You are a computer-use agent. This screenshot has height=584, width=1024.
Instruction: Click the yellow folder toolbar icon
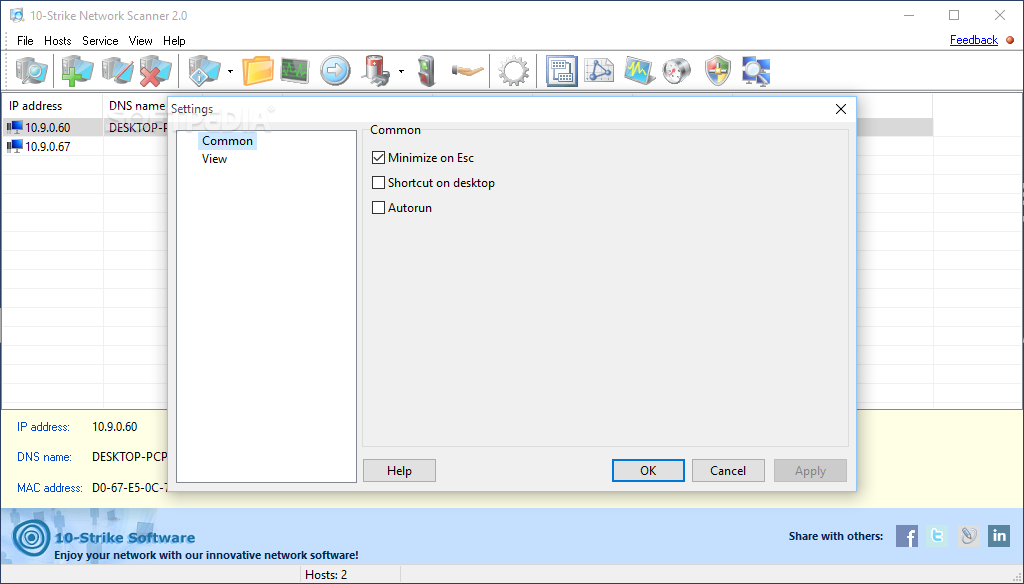click(x=257, y=71)
